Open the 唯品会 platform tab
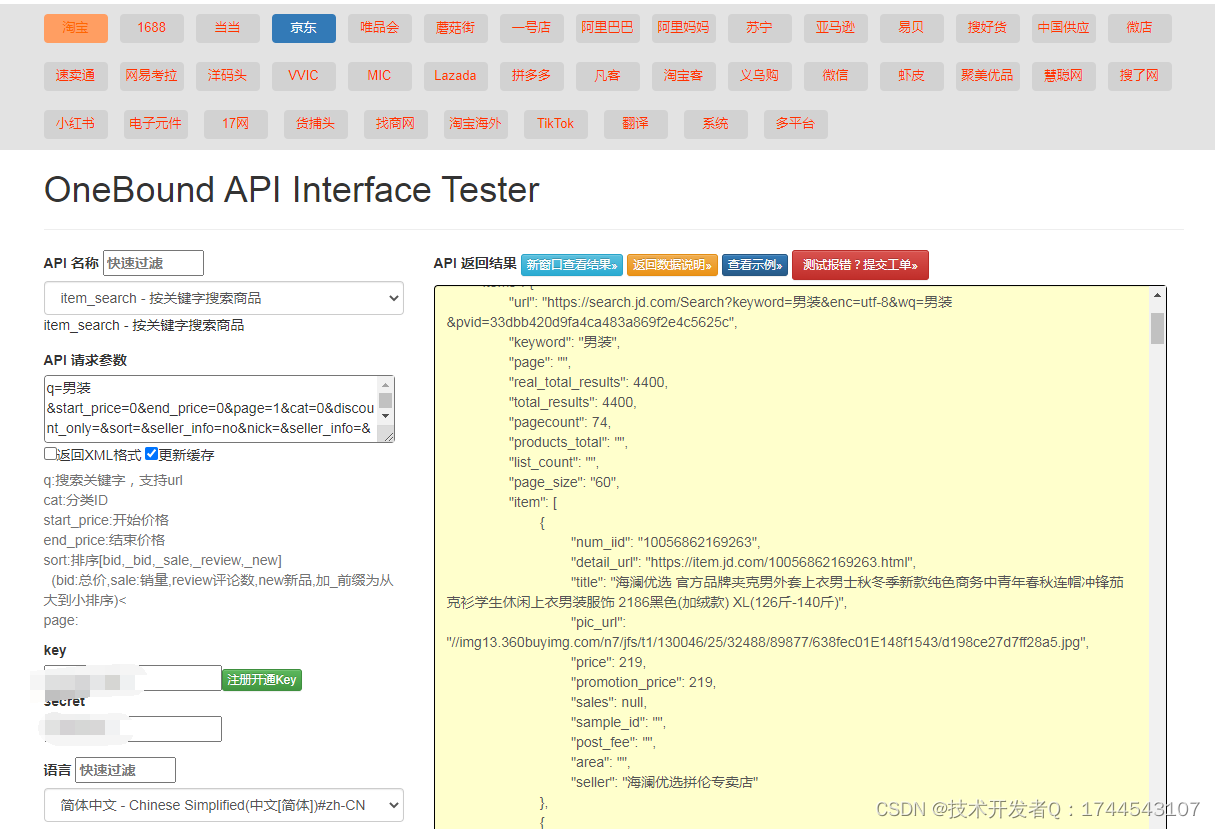 (380, 28)
